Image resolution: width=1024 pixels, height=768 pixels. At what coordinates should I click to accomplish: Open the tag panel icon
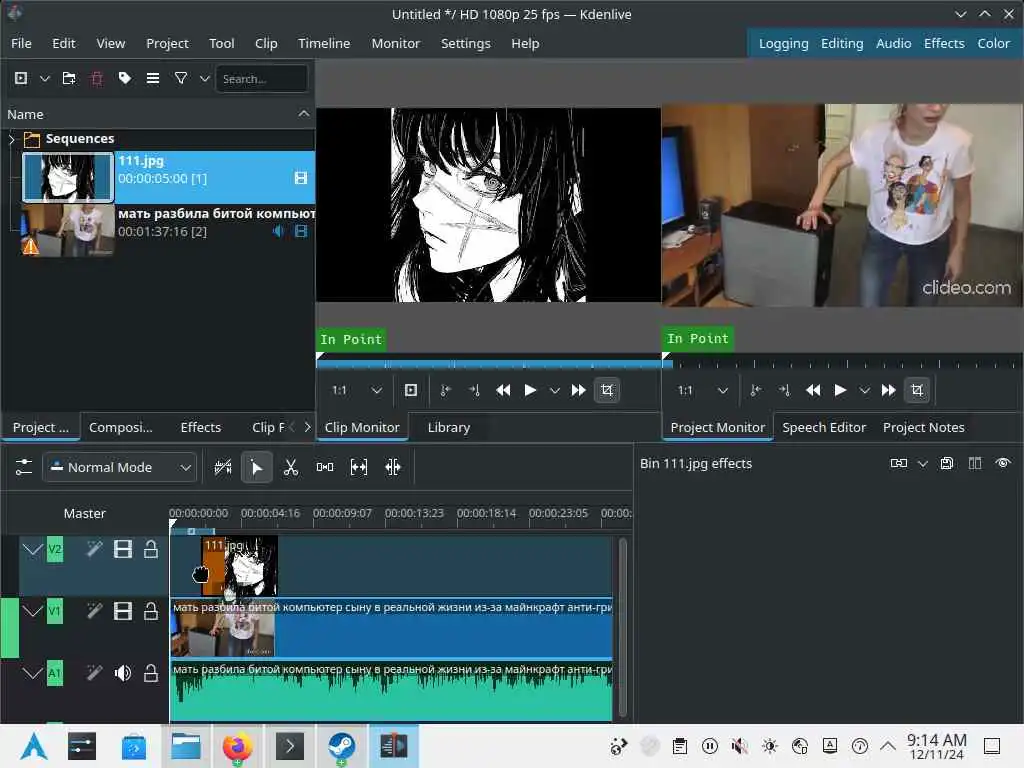coord(125,78)
